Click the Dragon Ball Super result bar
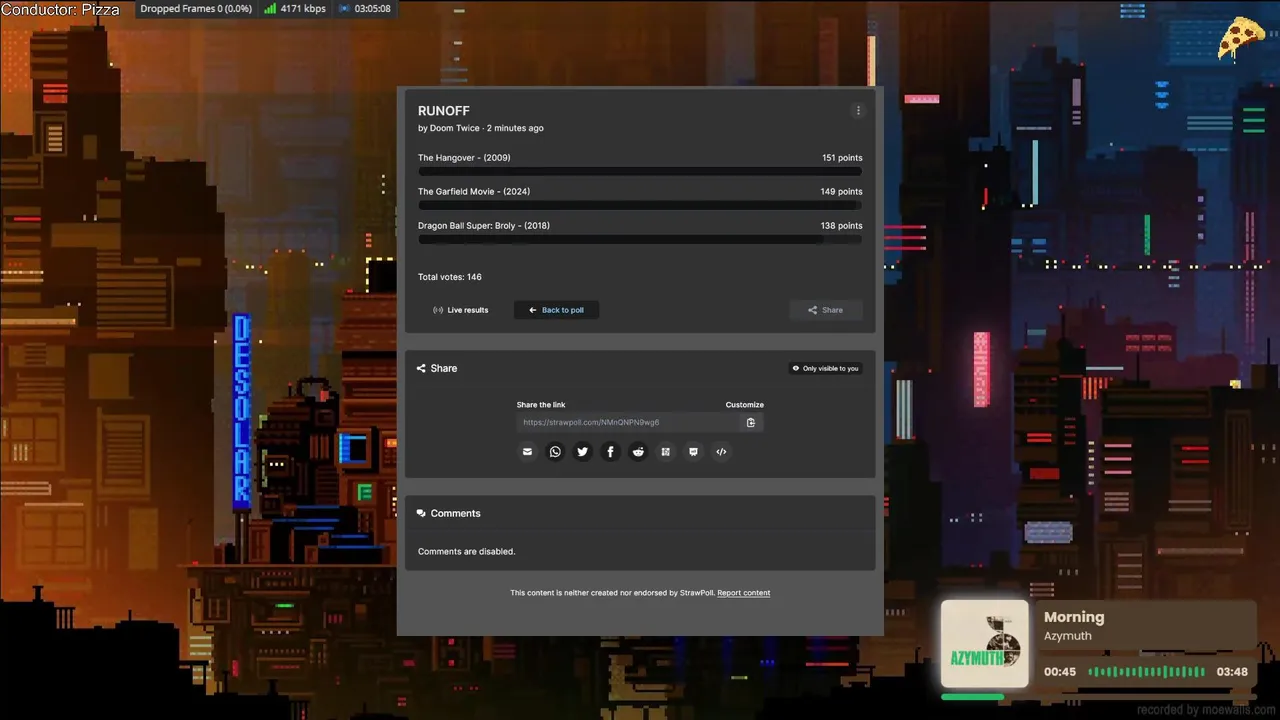The height and width of the screenshot is (720, 1280). pos(640,240)
